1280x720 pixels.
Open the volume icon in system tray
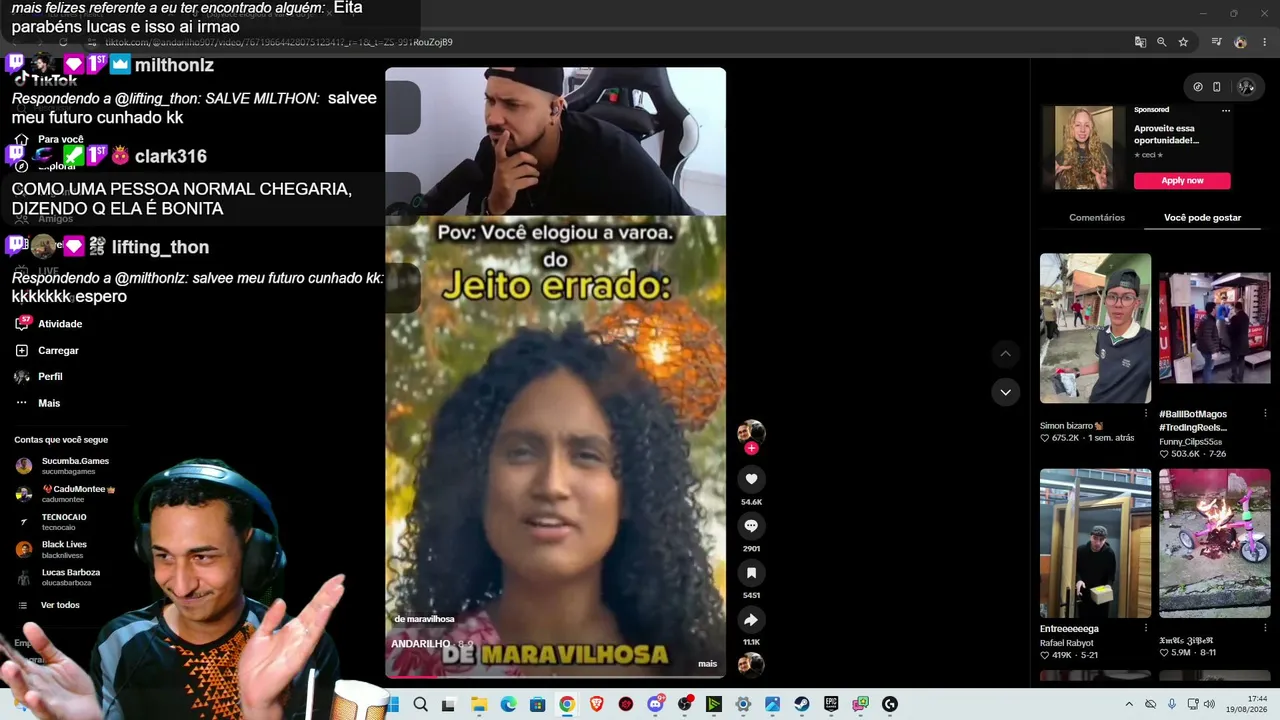point(1209,704)
